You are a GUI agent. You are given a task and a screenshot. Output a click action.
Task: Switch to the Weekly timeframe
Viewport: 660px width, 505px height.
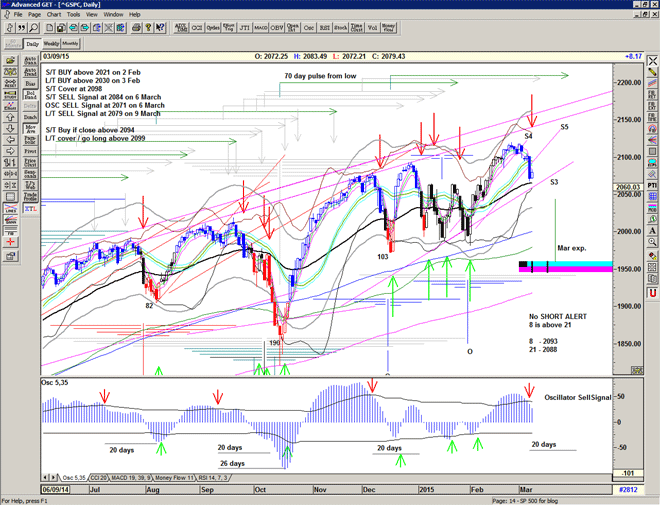(x=51, y=44)
